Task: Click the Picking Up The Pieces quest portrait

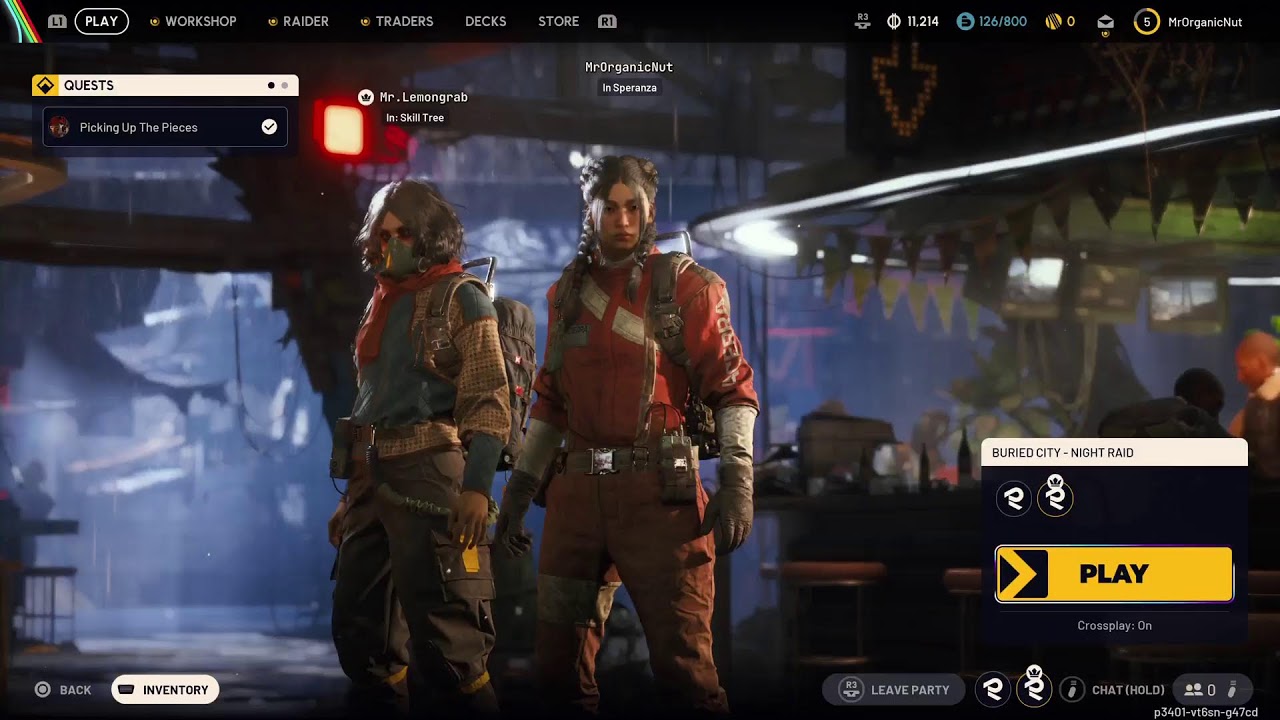Action: coord(59,127)
